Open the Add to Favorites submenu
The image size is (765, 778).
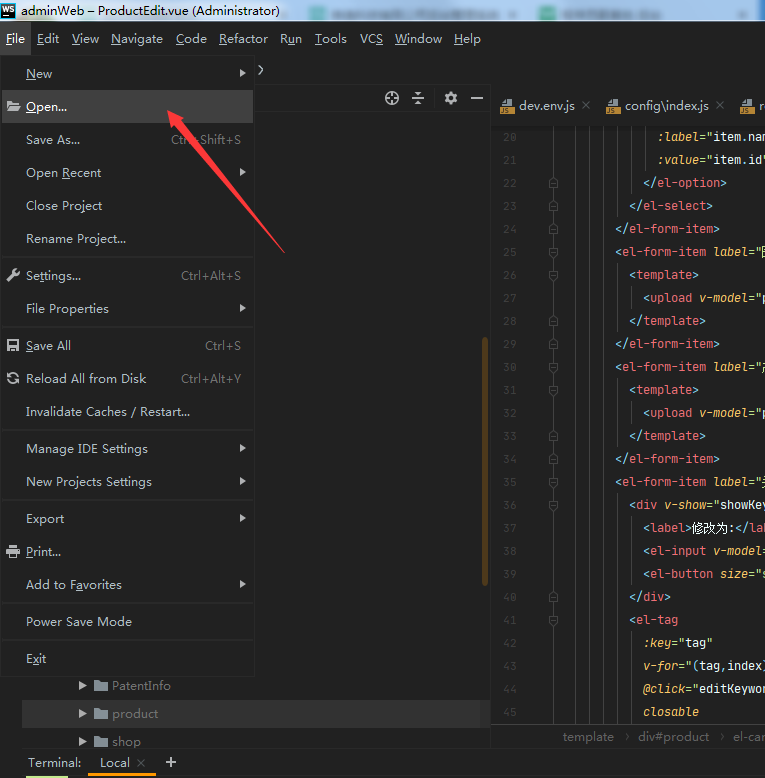(x=128, y=584)
